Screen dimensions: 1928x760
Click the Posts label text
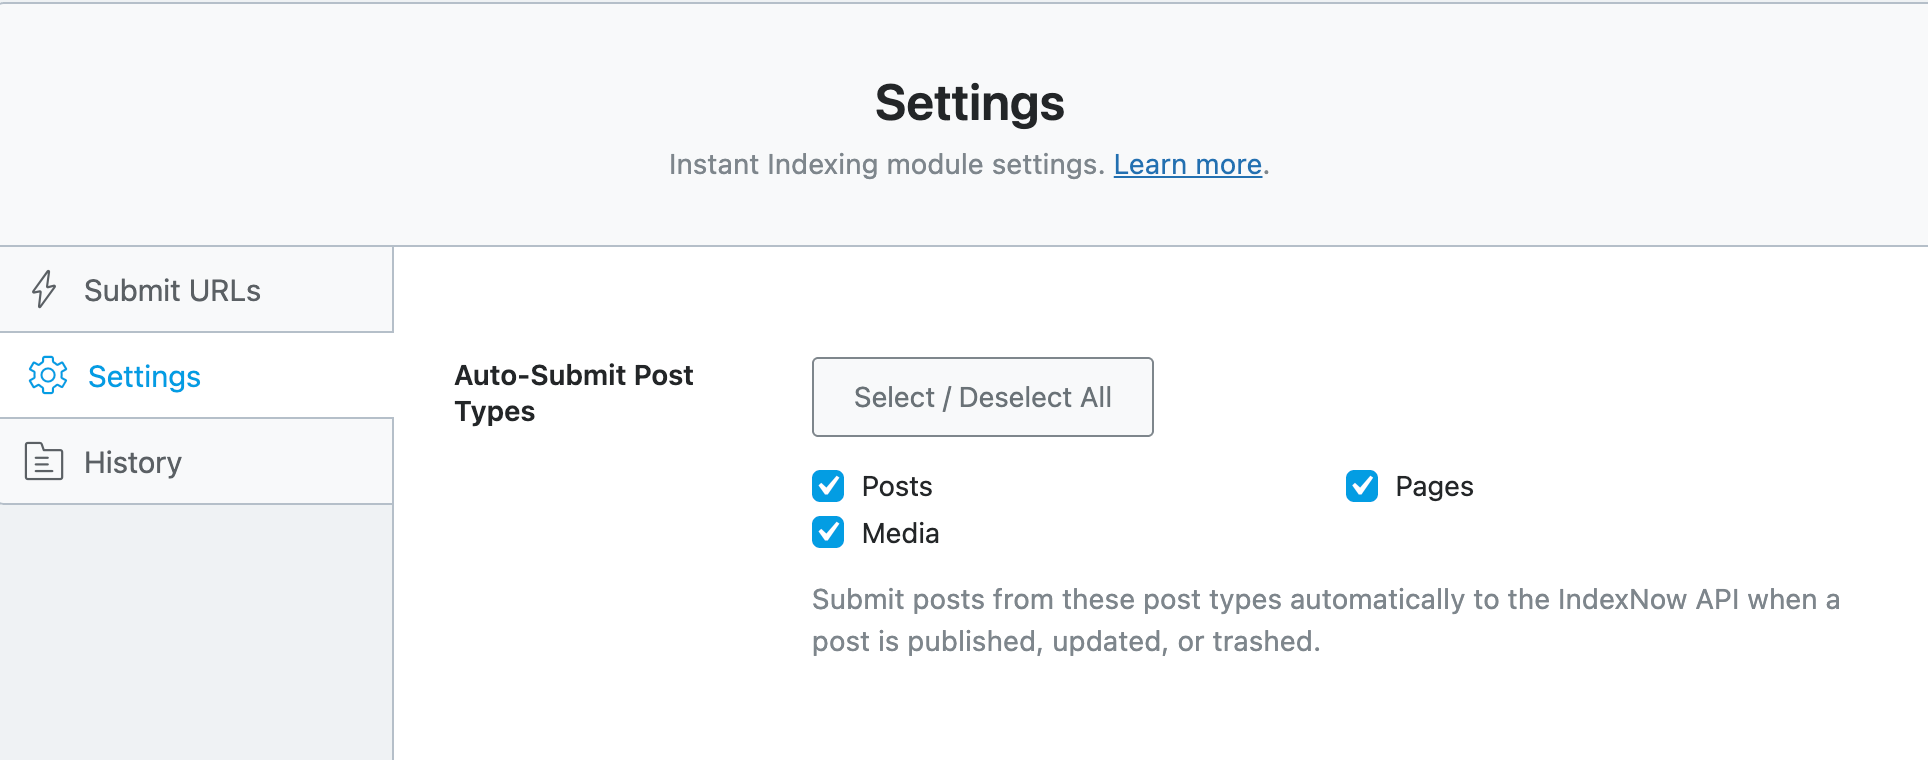[x=897, y=486]
